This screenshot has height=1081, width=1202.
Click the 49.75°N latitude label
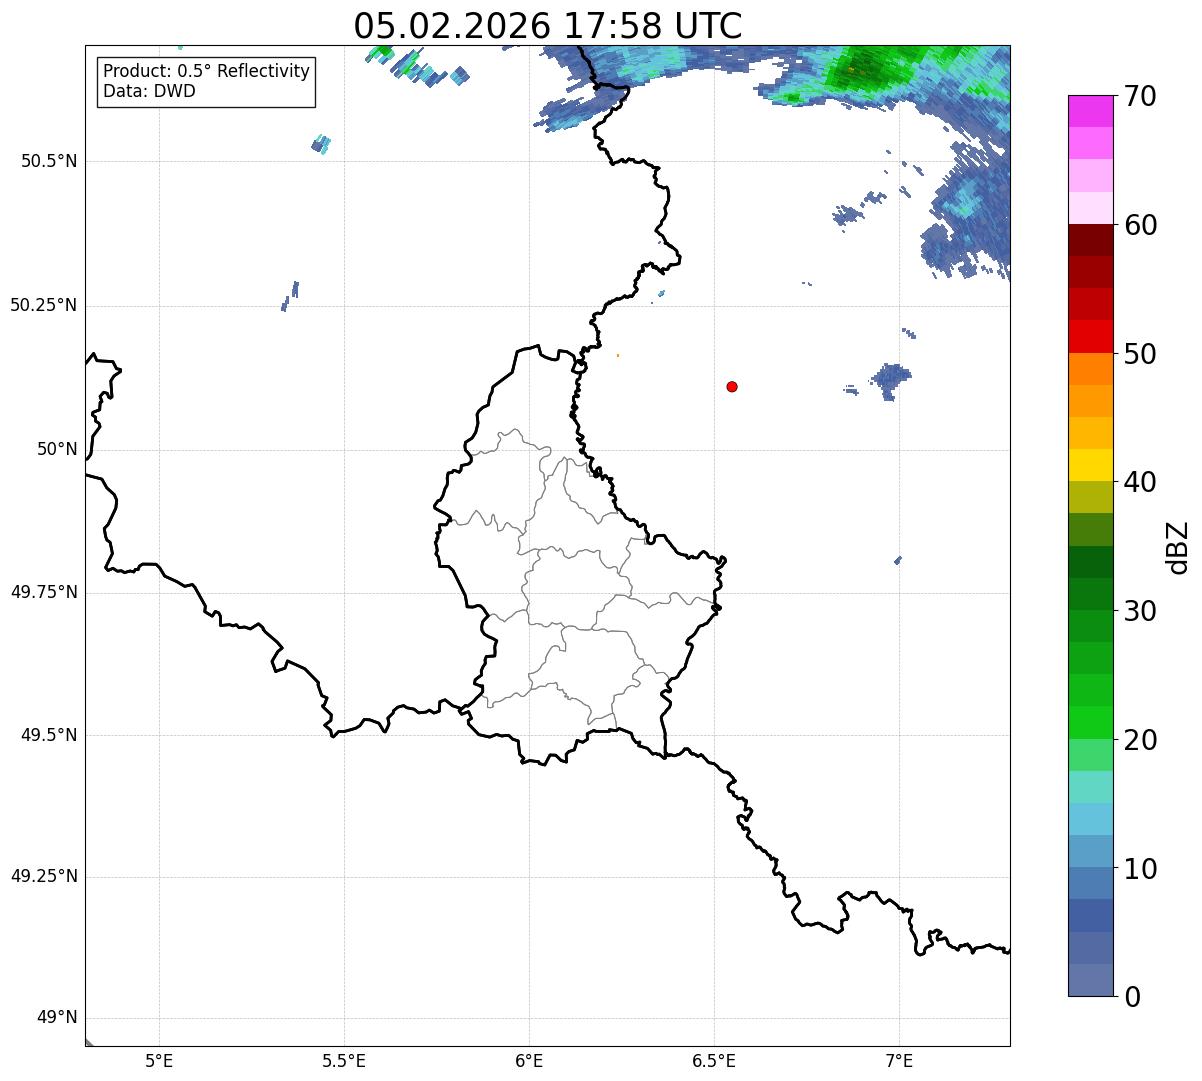[43, 592]
